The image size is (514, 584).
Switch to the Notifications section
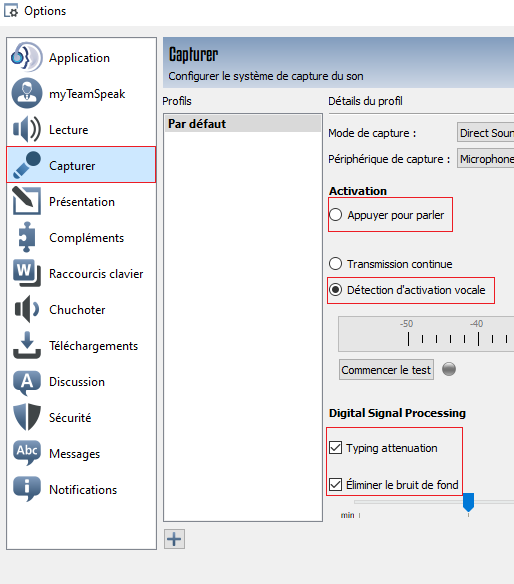[x=83, y=489]
